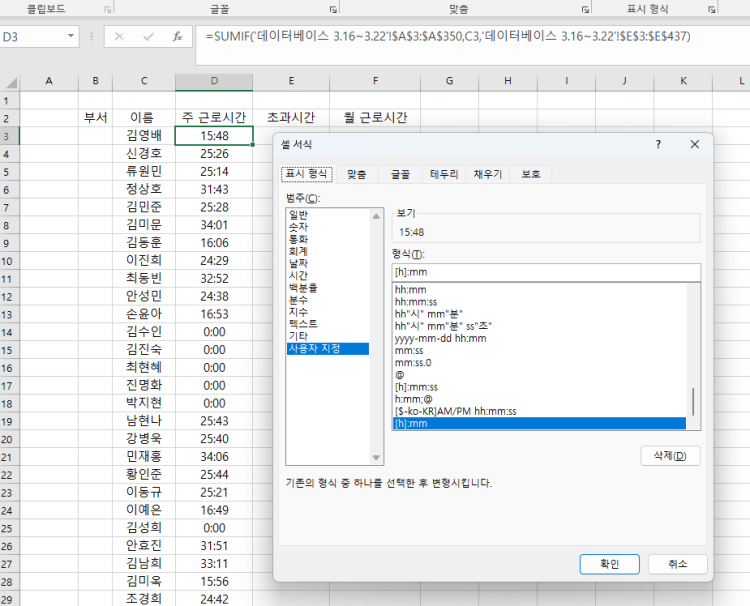Choose yyyy-mm-dd hh:mm format
Screen dimensions: 750x606
(x=540, y=338)
